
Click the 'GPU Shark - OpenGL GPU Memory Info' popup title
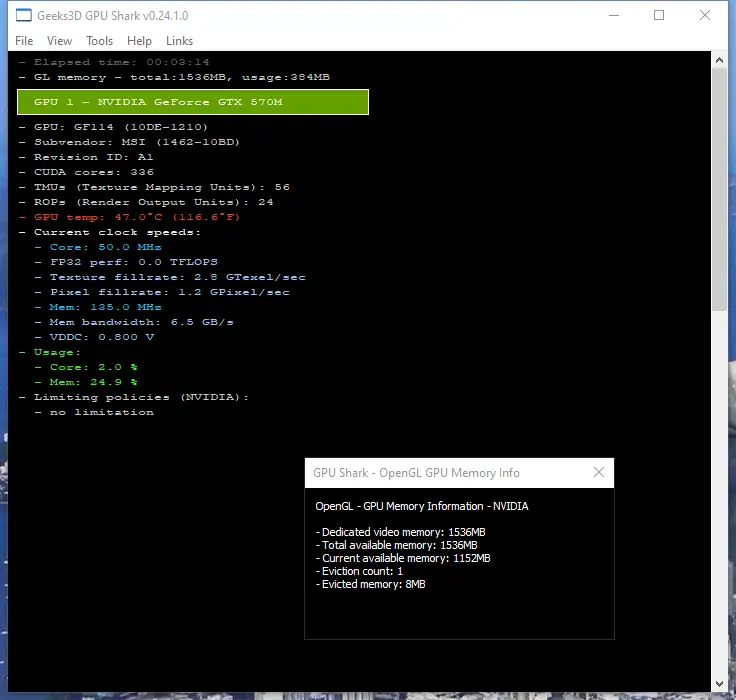pos(416,473)
